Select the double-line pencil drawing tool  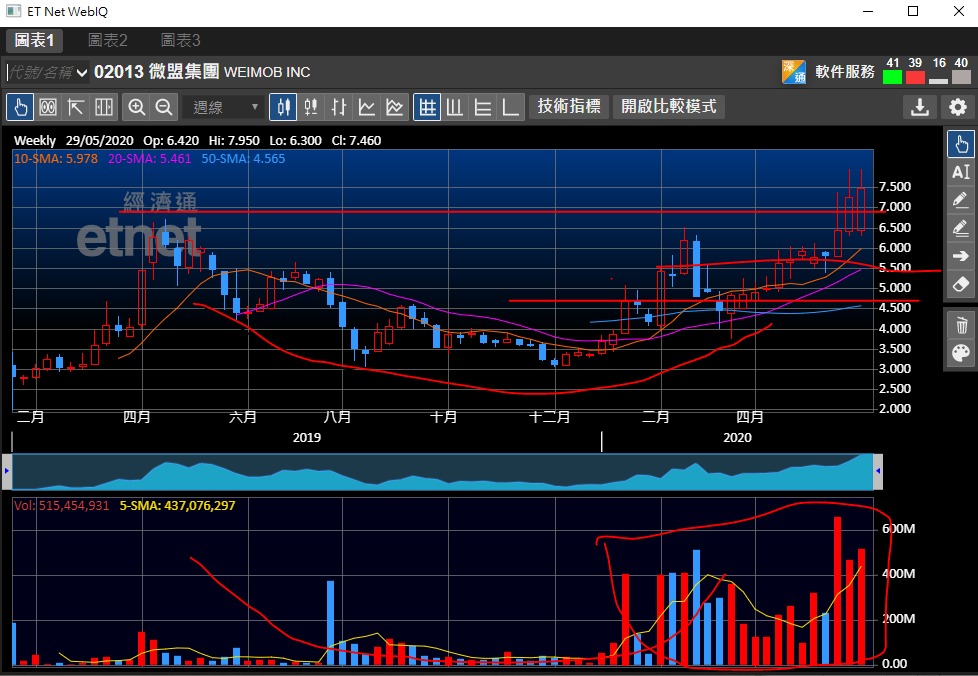click(961, 228)
